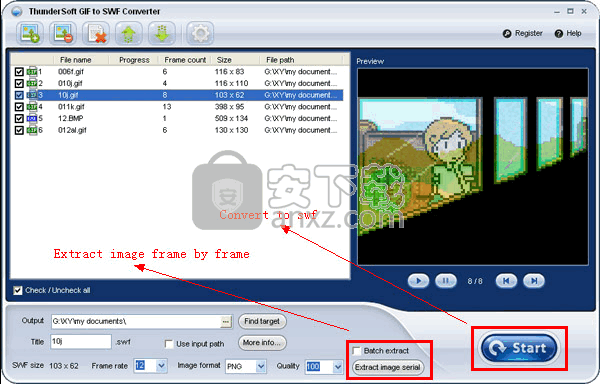
Task: Toggle the checkbox for 10j.gif
Action: (x=19, y=95)
